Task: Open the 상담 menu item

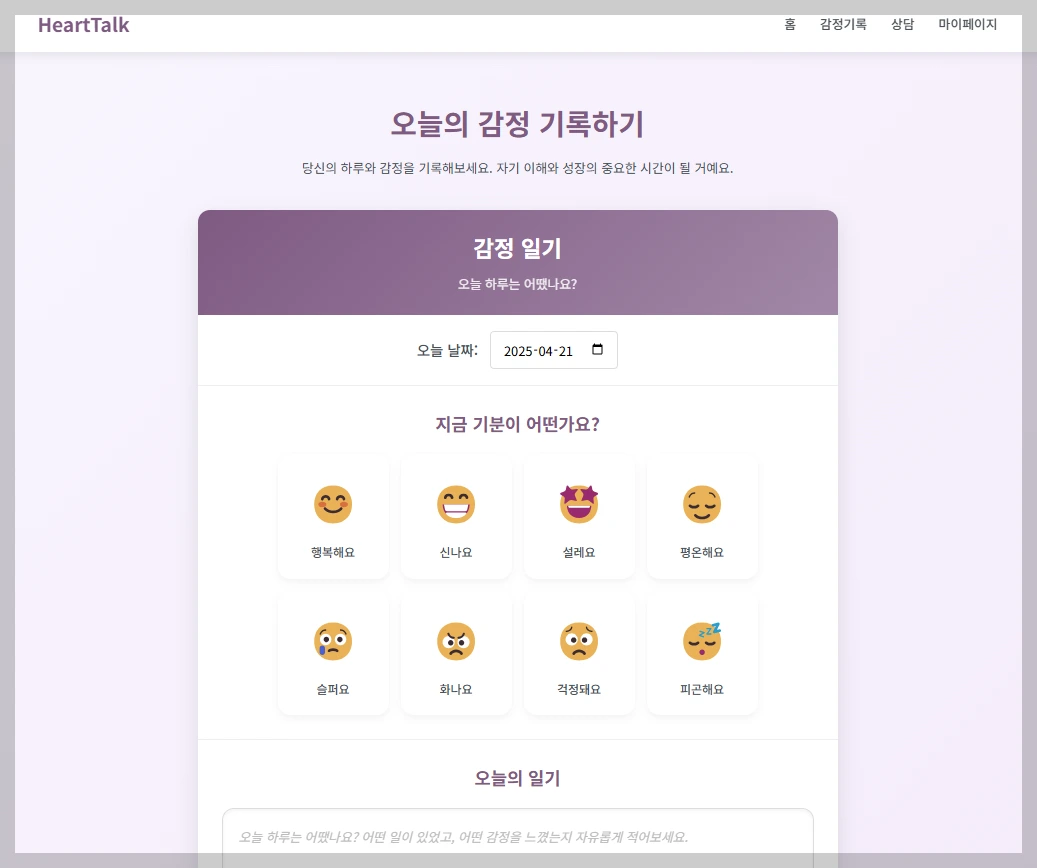Action: tap(902, 24)
